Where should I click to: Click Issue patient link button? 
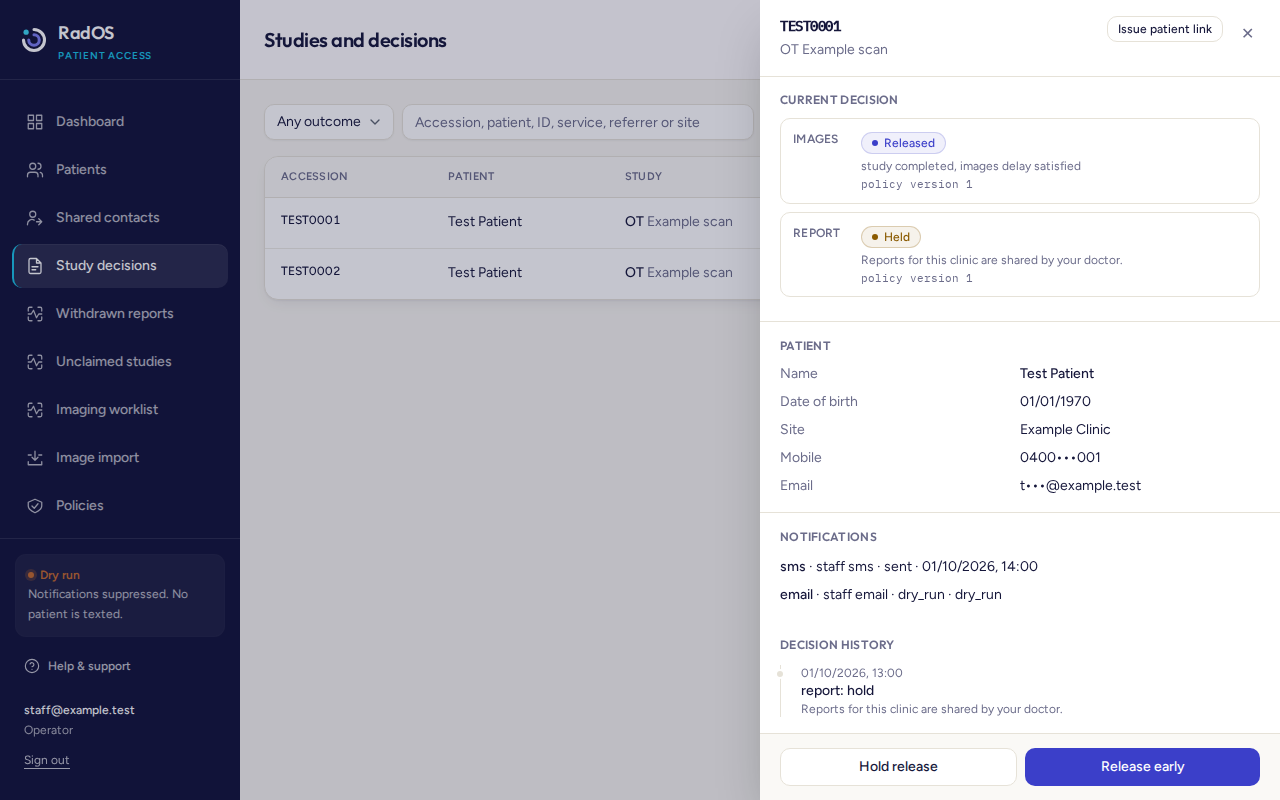point(1164,29)
